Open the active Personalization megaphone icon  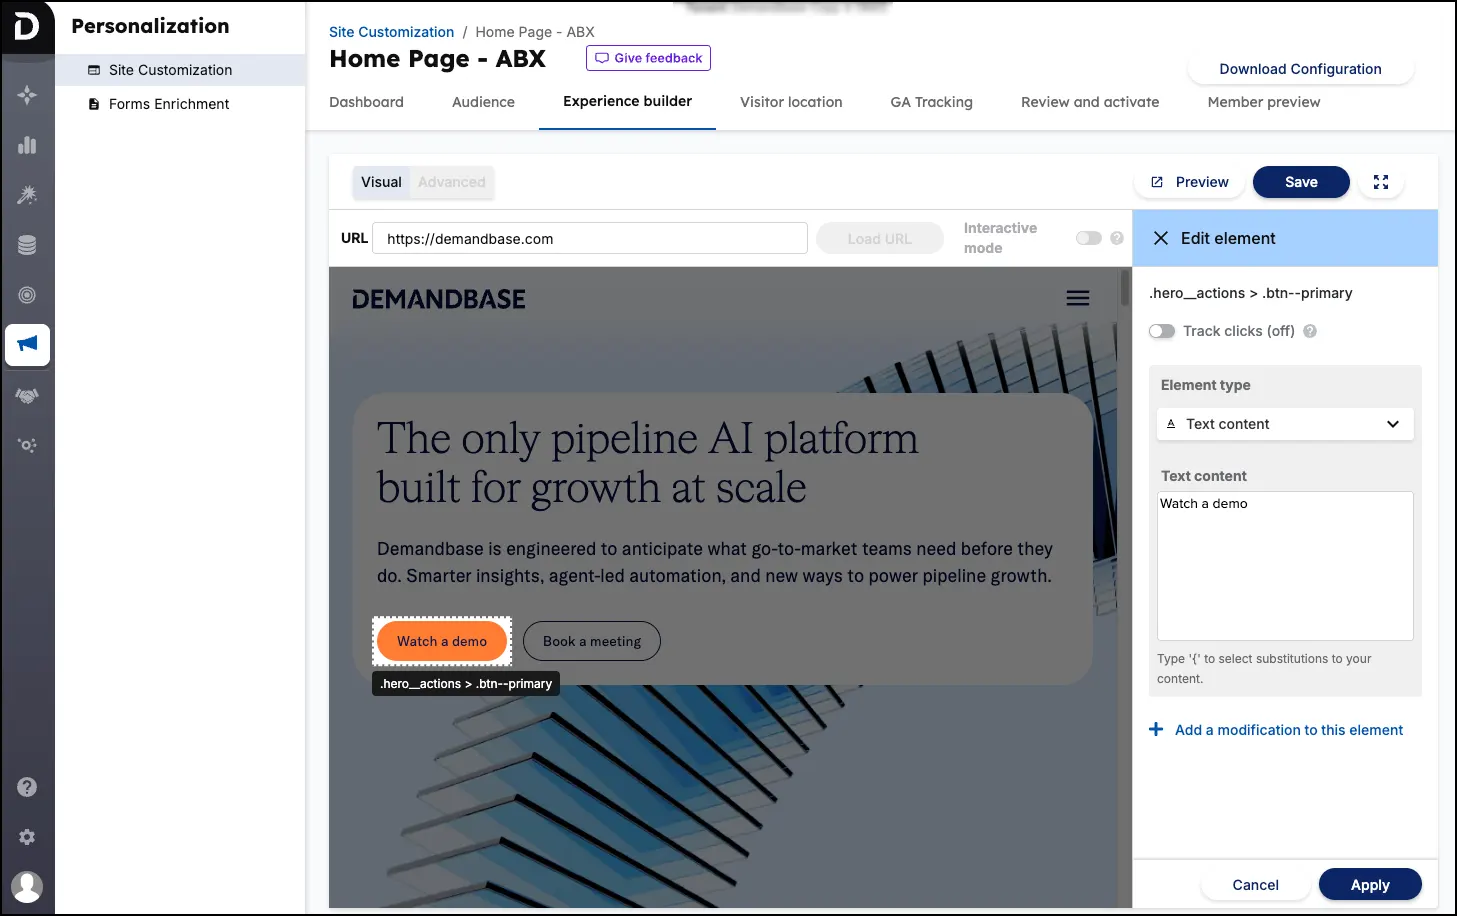pyautogui.click(x=27, y=344)
